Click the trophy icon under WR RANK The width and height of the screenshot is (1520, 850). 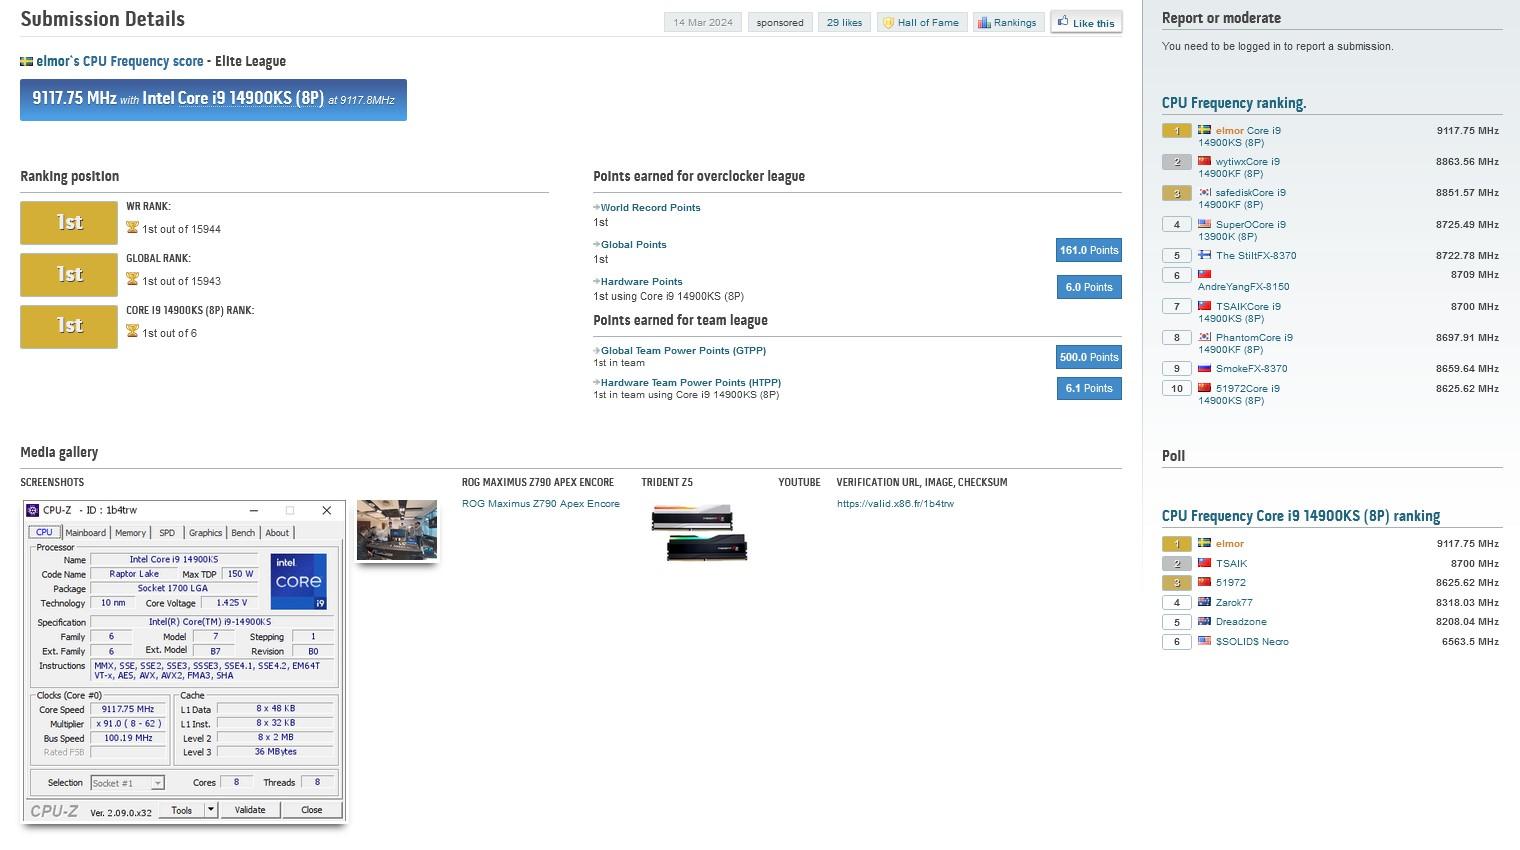pyautogui.click(x=132, y=228)
